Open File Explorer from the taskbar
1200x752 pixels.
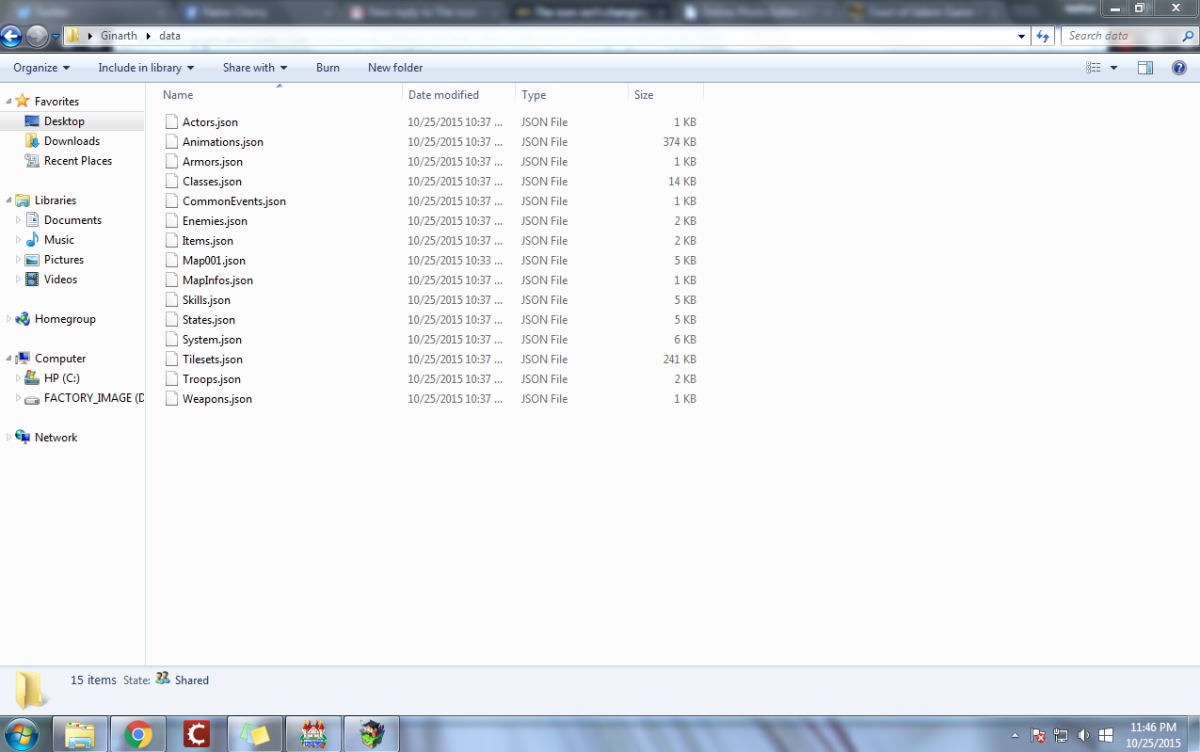[80, 735]
